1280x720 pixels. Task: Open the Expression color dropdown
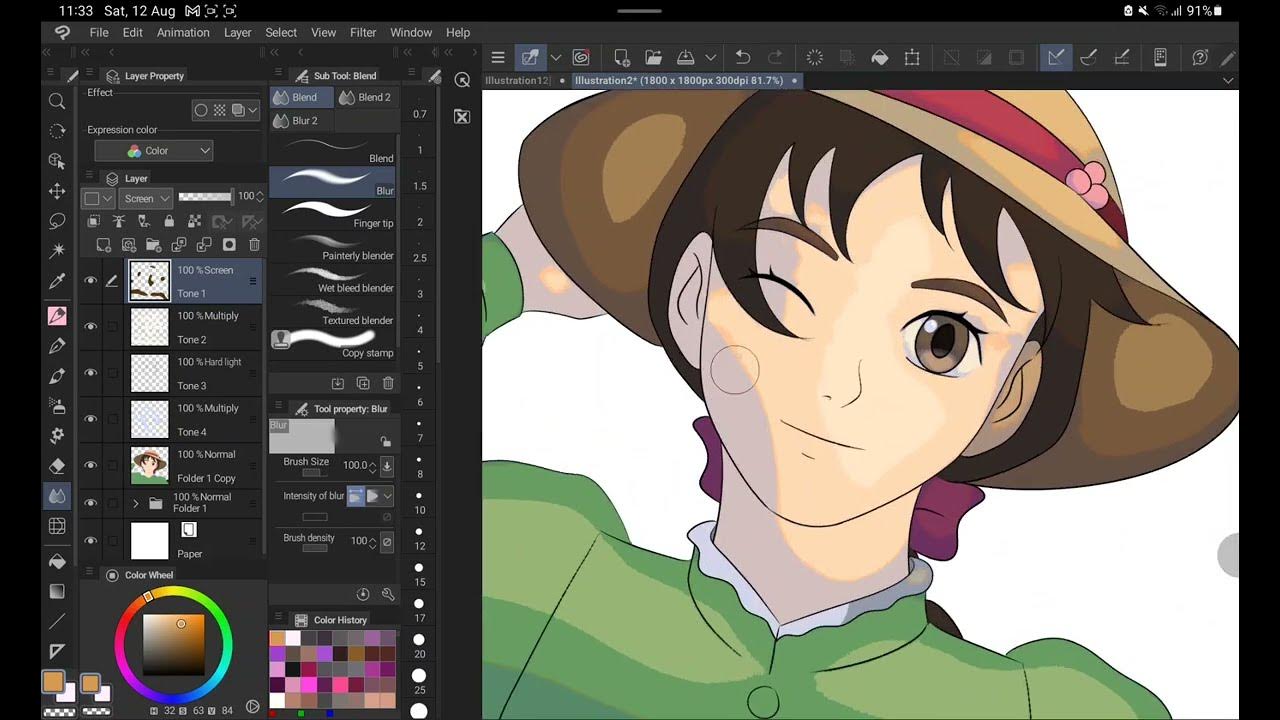pyautogui.click(x=154, y=151)
